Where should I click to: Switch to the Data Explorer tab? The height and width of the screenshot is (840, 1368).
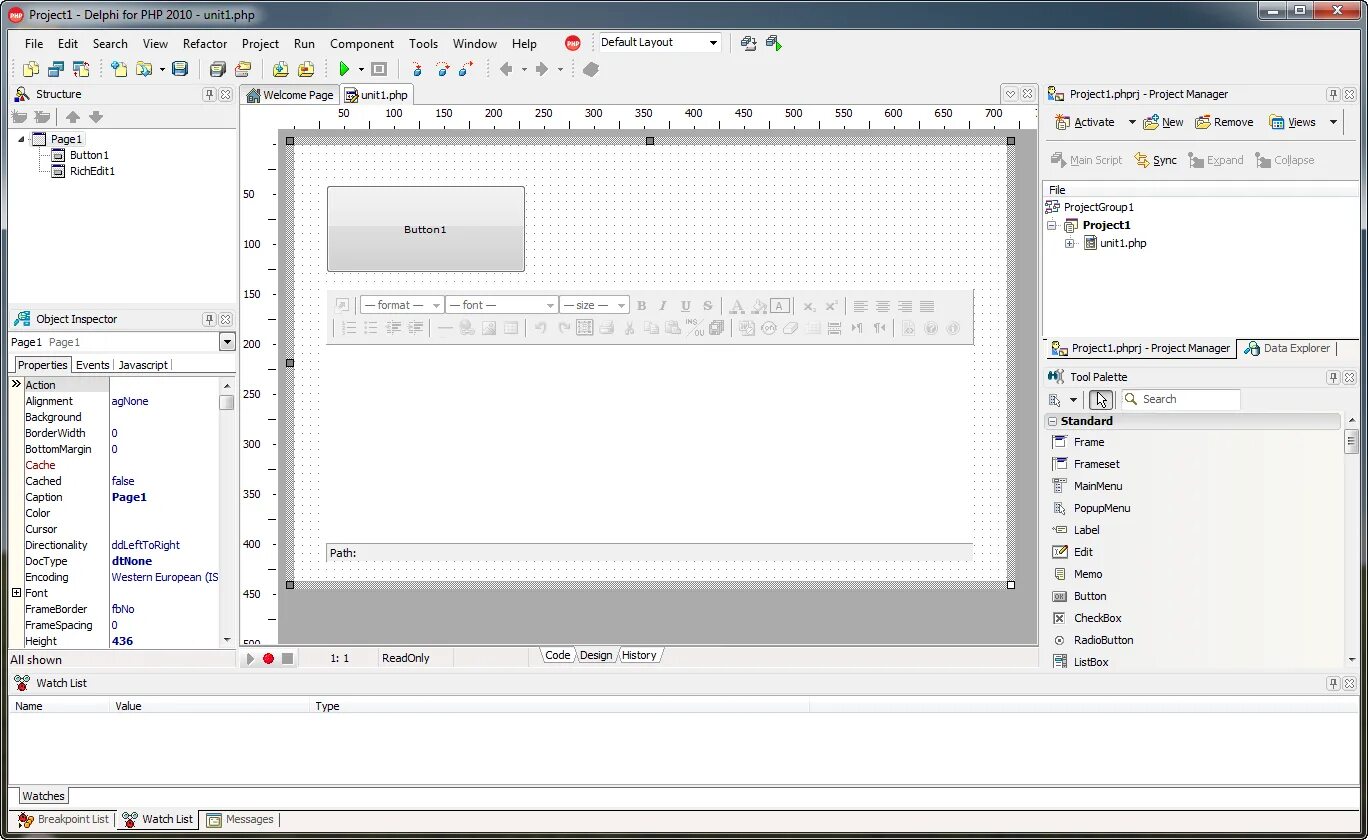(1288, 348)
